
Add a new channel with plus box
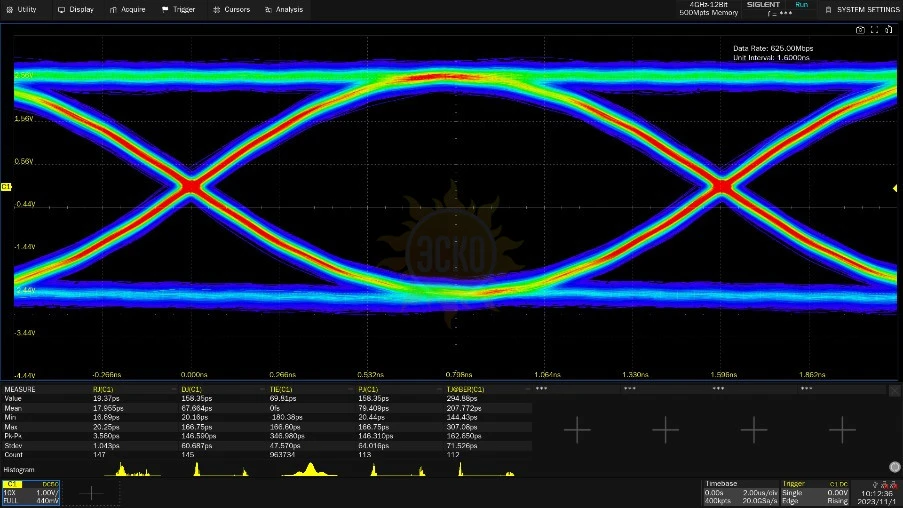(91, 493)
